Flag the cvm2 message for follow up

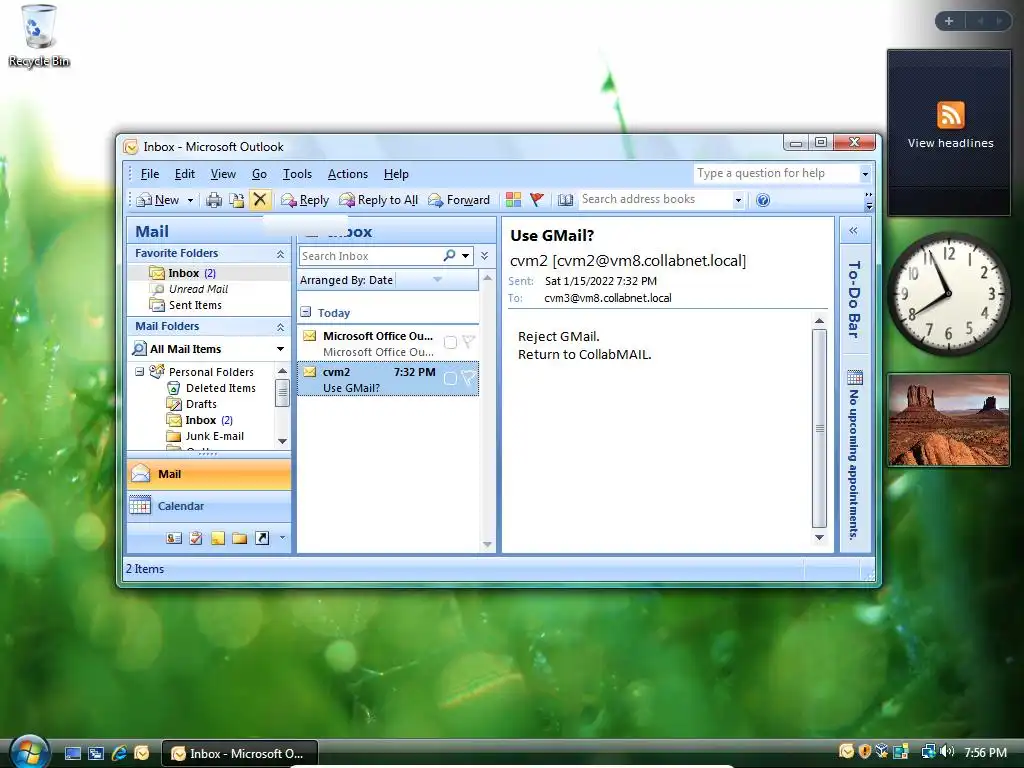pos(468,377)
